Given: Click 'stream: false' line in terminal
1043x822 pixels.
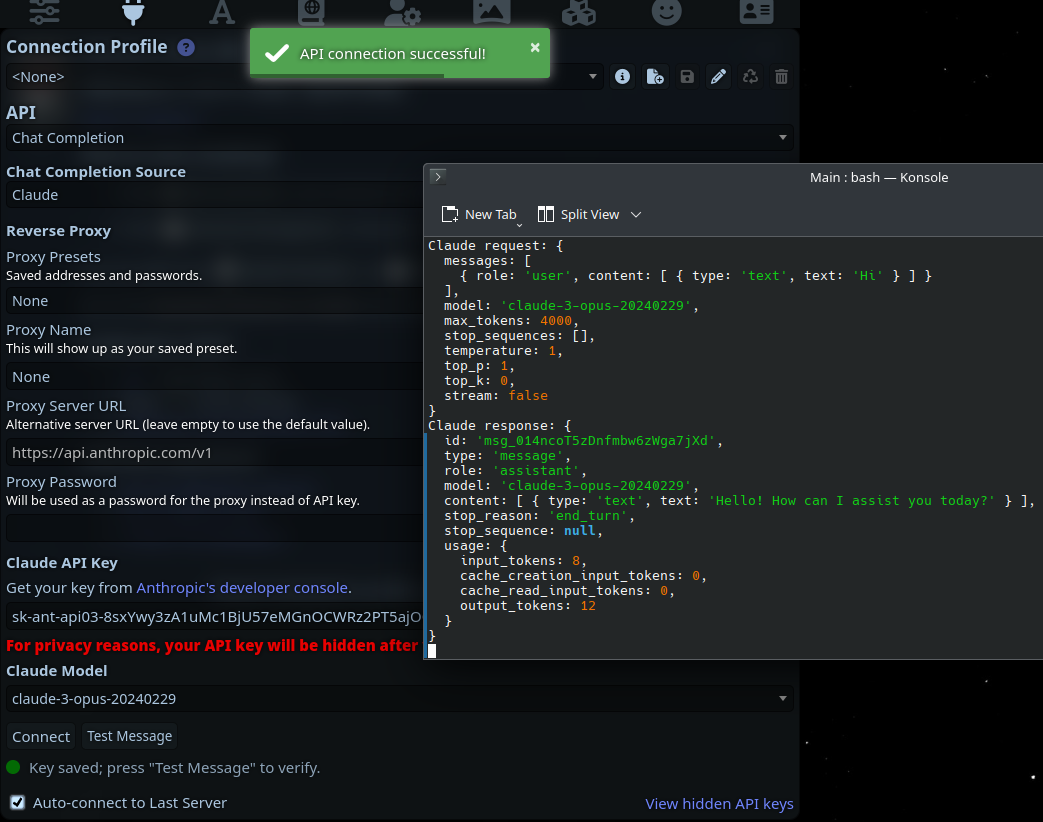Looking at the screenshot, I should [x=496, y=396].
